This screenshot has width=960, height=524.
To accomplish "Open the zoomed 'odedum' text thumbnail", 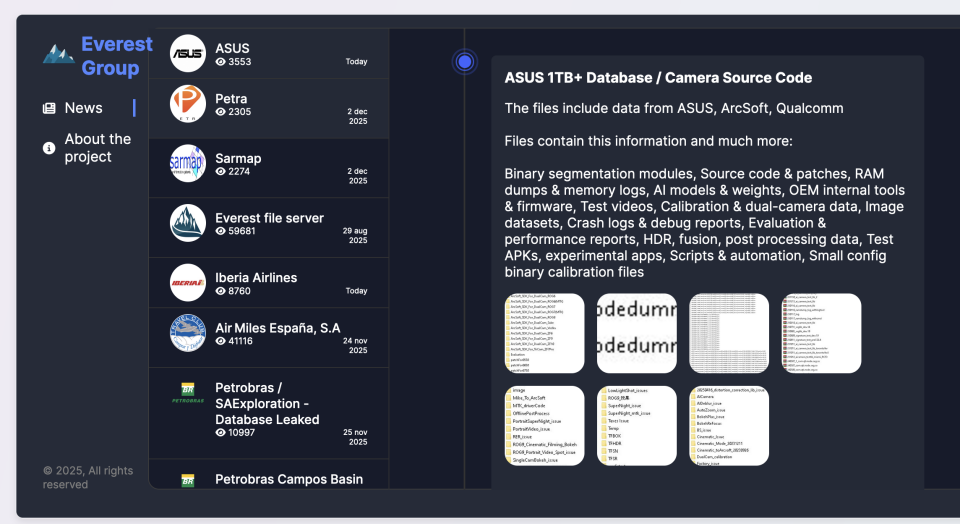I will [637, 333].
